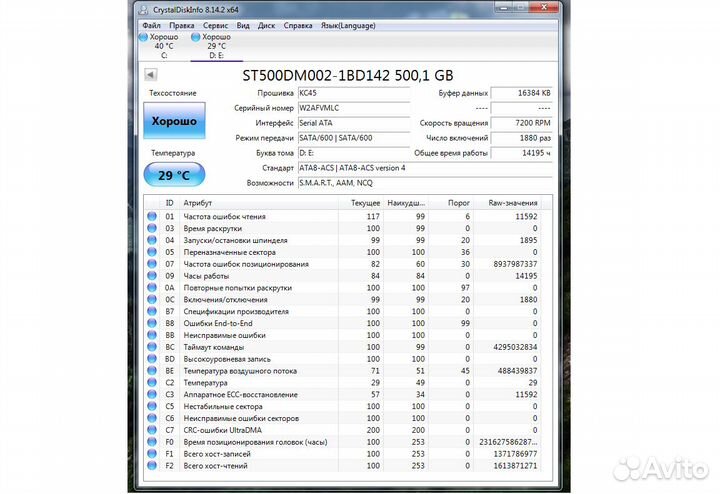Click the status icon for attribute 0C
Image resolution: width=720 pixels, height=494 pixels.
coord(152,299)
